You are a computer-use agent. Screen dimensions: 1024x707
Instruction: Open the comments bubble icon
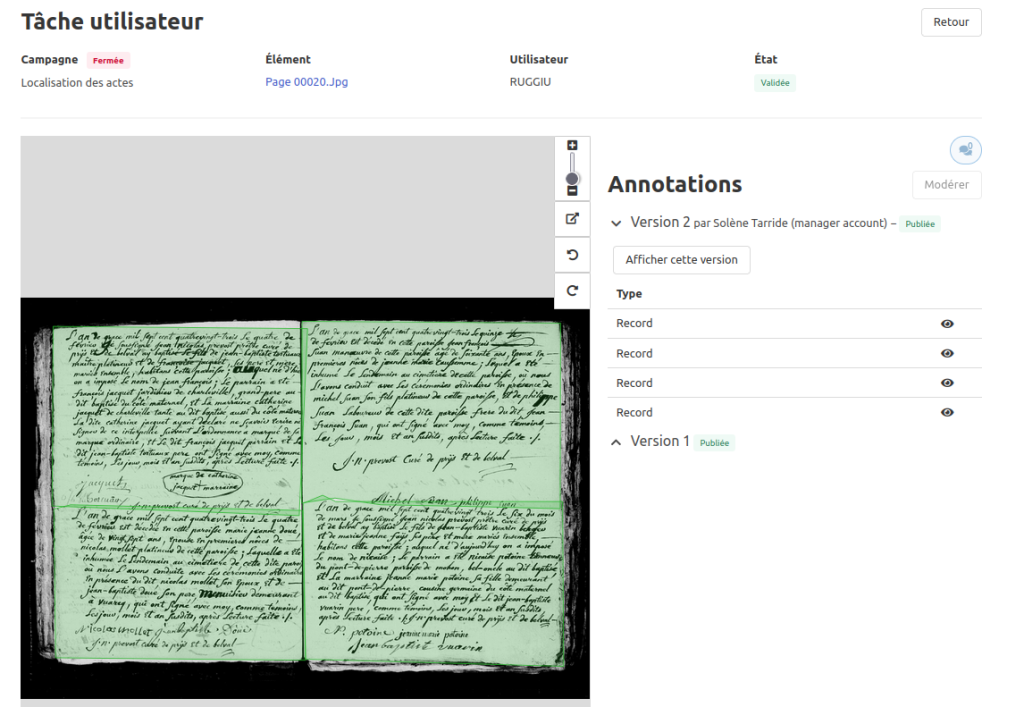pos(965,150)
